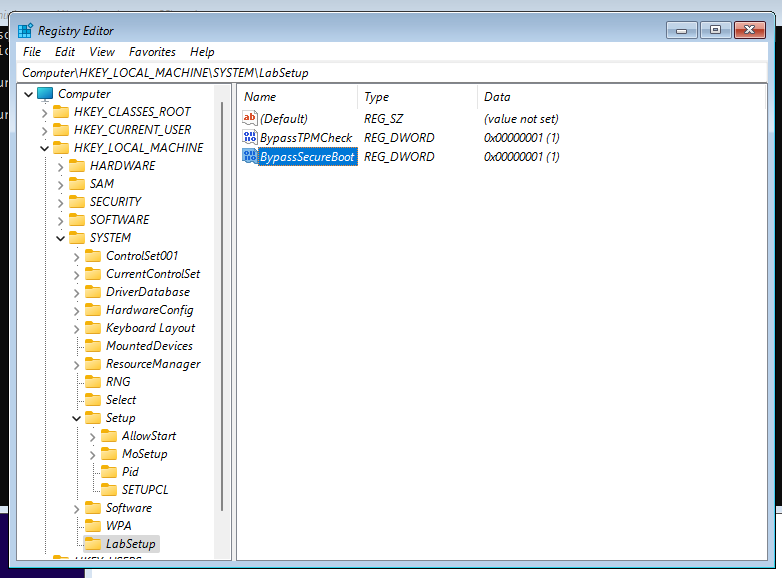Expand the AllowStart key
This screenshot has height=578, width=782.
[92, 437]
